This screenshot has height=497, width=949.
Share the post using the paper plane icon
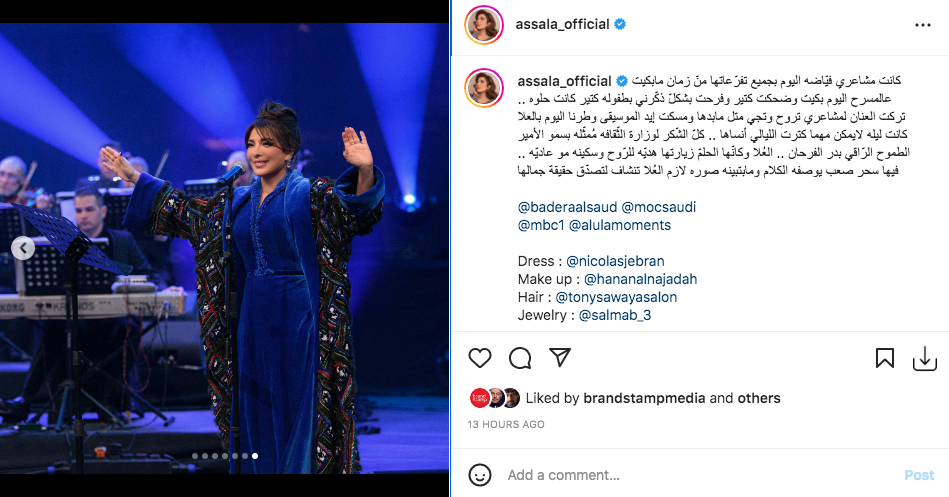point(560,358)
